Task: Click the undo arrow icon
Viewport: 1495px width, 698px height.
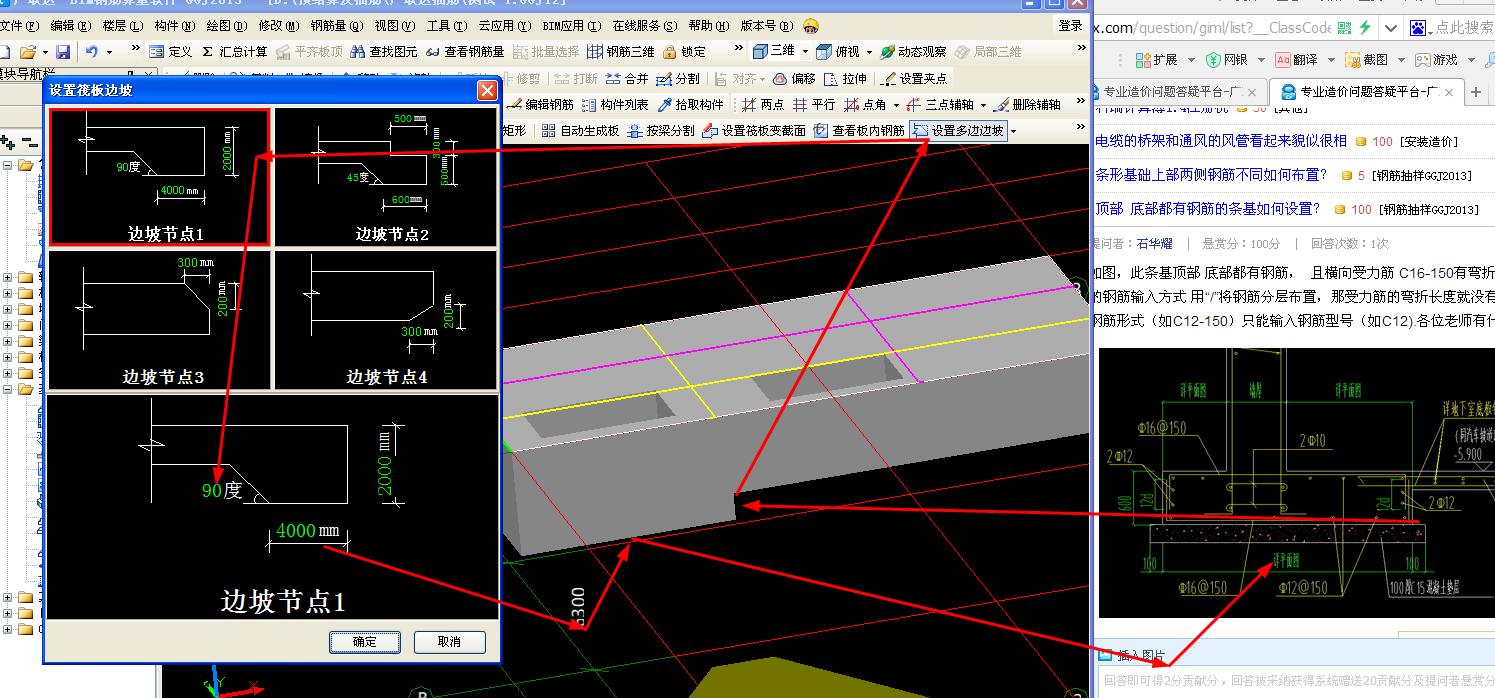Action: (92, 51)
